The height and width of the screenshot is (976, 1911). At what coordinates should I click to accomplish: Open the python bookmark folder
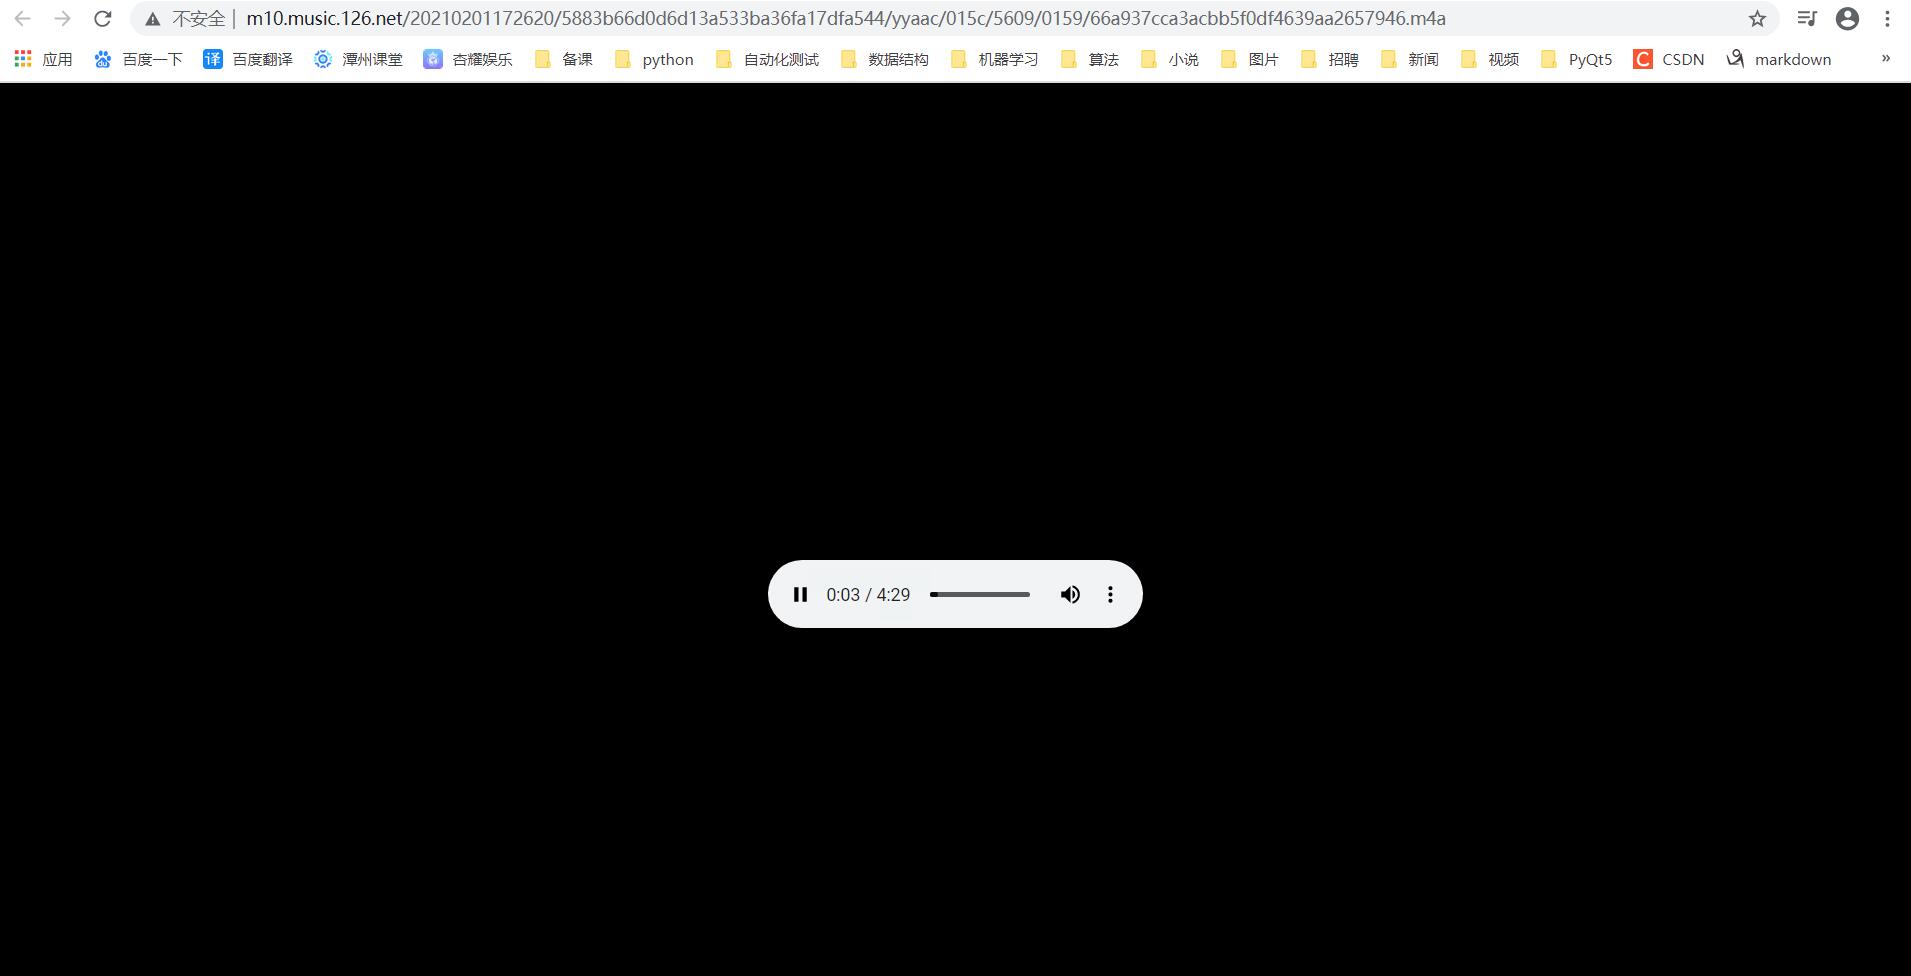coord(654,59)
